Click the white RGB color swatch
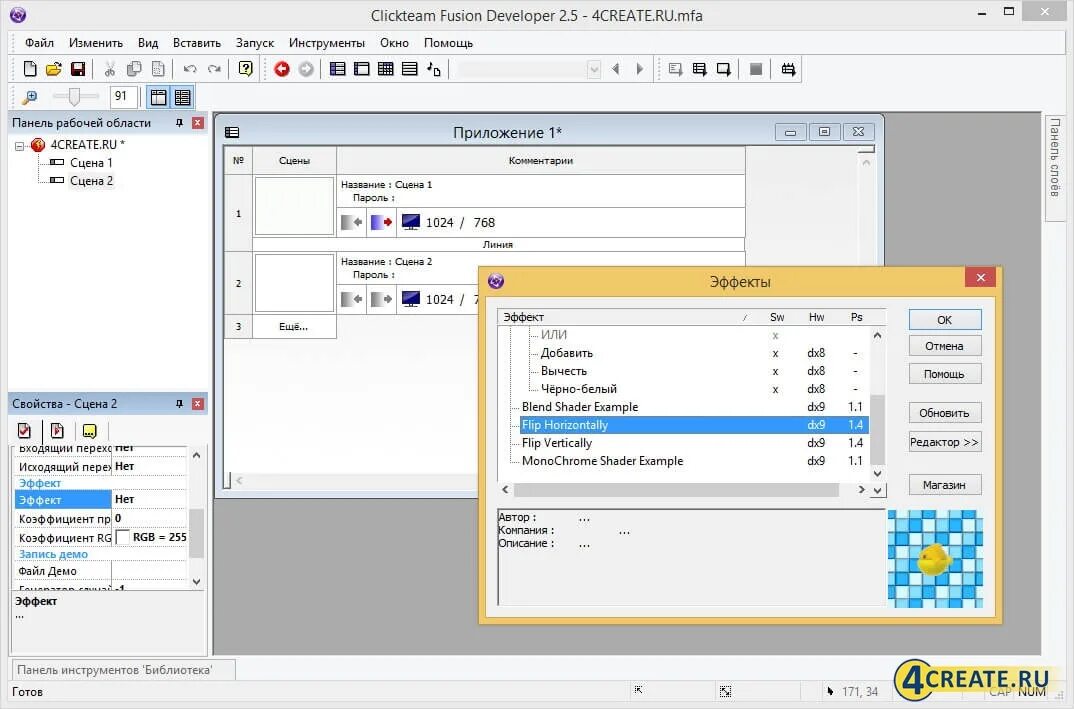This screenshot has height=709, width=1074. (122, 537)
